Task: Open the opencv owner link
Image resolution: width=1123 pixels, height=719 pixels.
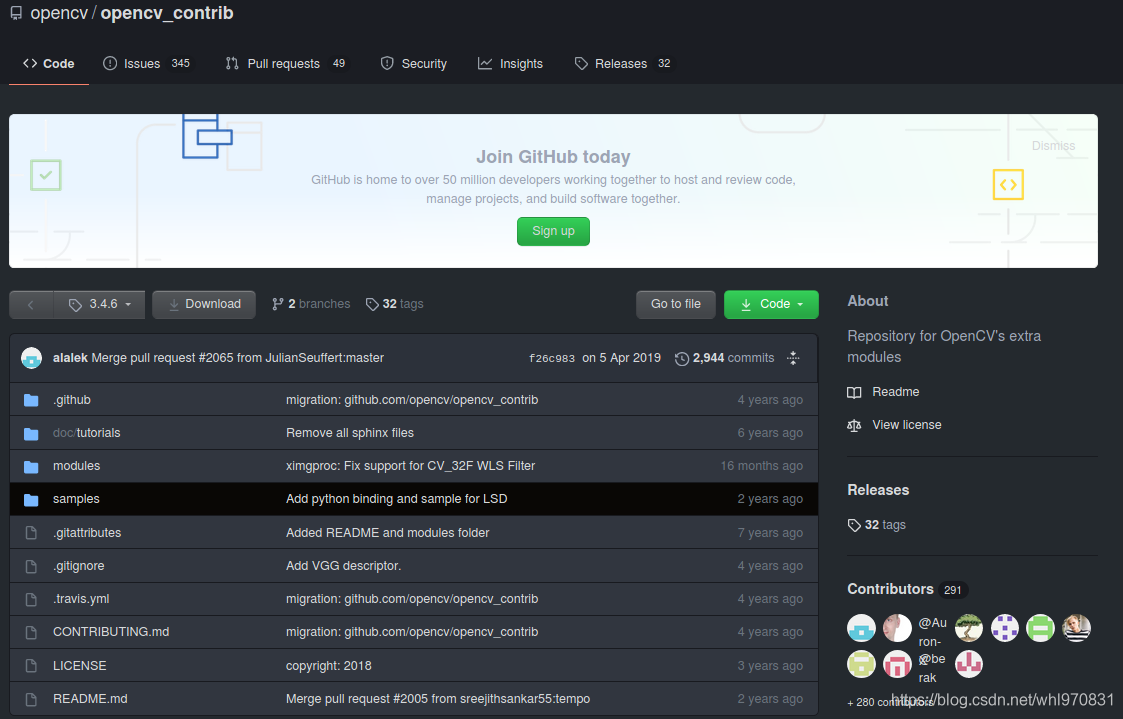Action: 59,13
